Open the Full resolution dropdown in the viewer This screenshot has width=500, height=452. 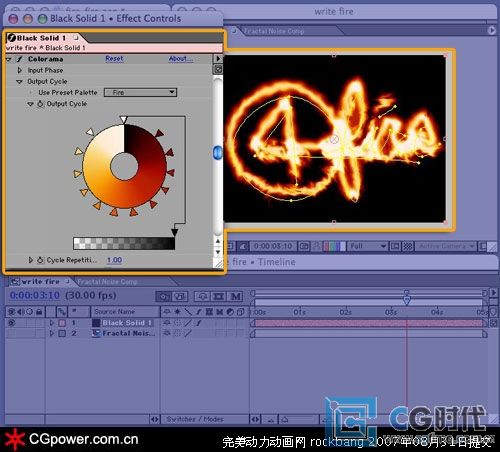(x=367, y=246)
